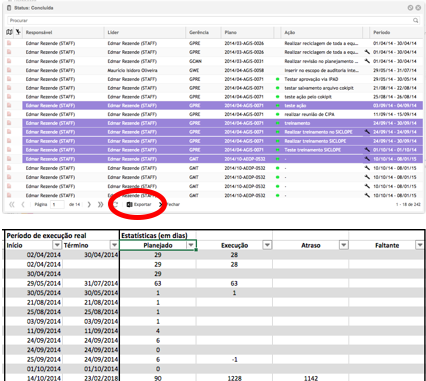Click the wrench icon in the 'Realizar treinamento no SICLOPE' row
This screenshot has width=426, height=381.
[x=367, y=132]
